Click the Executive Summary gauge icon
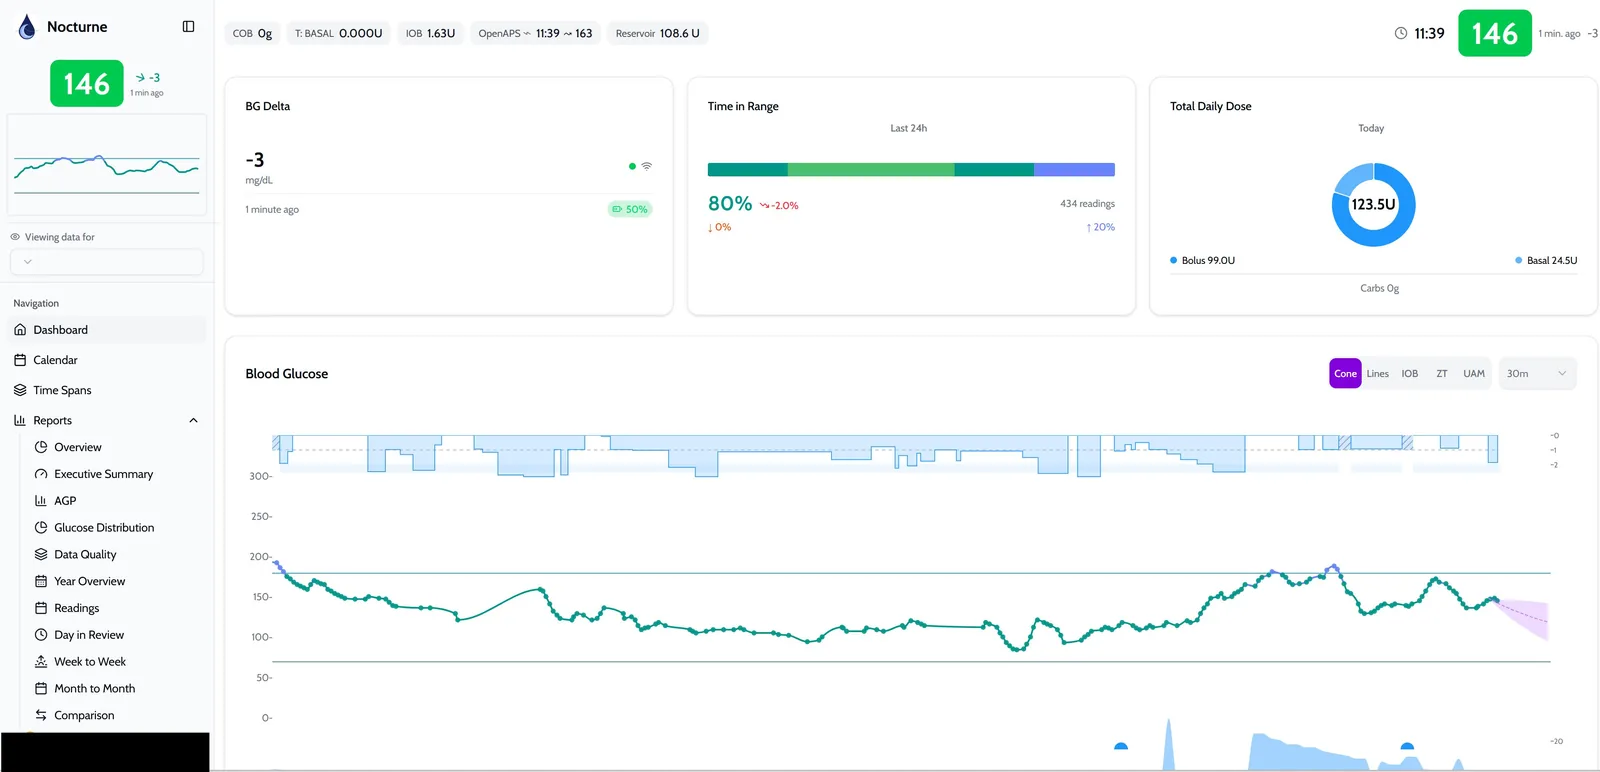Image resolution: width=1600 pixels, height=772 pixels. click(x=41, y=474)
